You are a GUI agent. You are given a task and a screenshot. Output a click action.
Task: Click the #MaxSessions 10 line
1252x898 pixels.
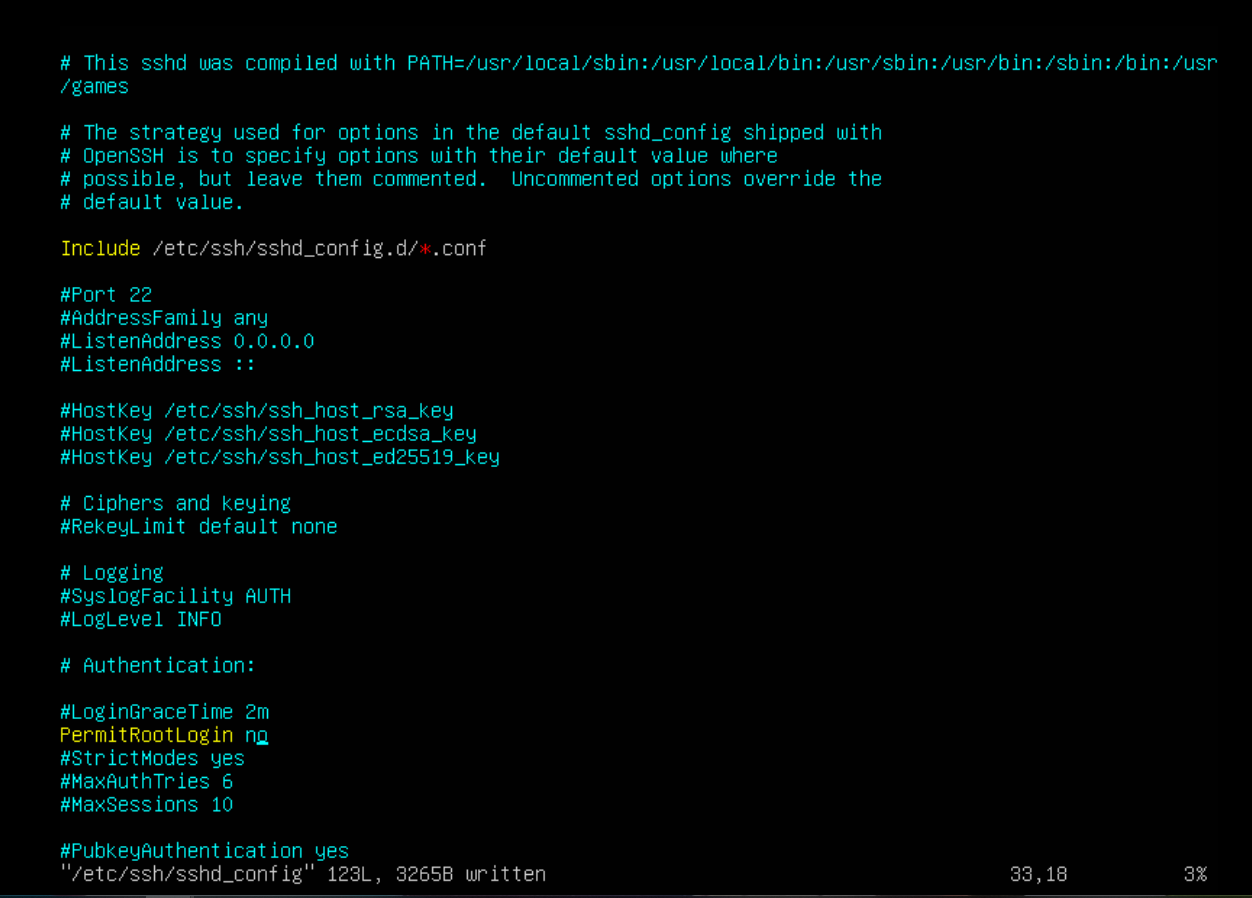pos(146,804)
